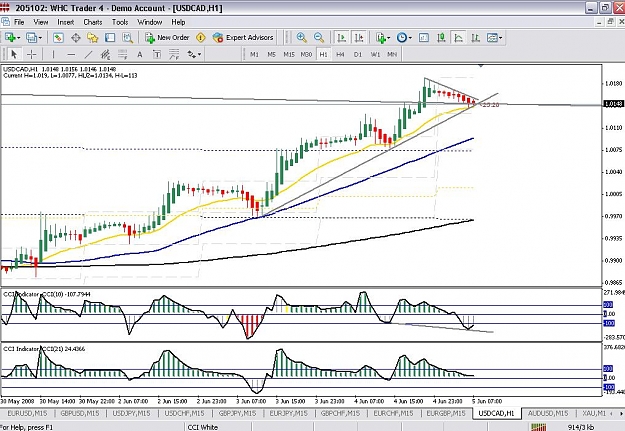625x431 pixels.
Task: Switch to EURJPY,M15 chart tab
Action: (x=289, y=413)
